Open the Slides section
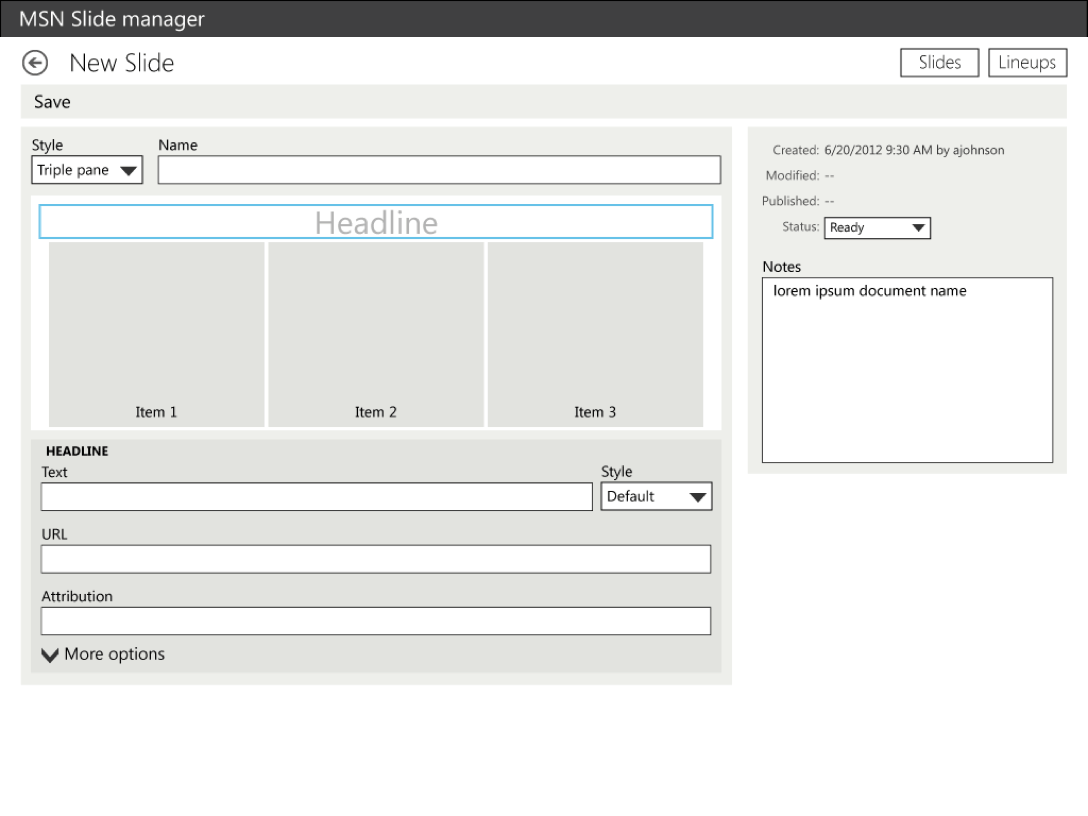1088x816 pixels. pyautogui.click(x=940, y=62)
